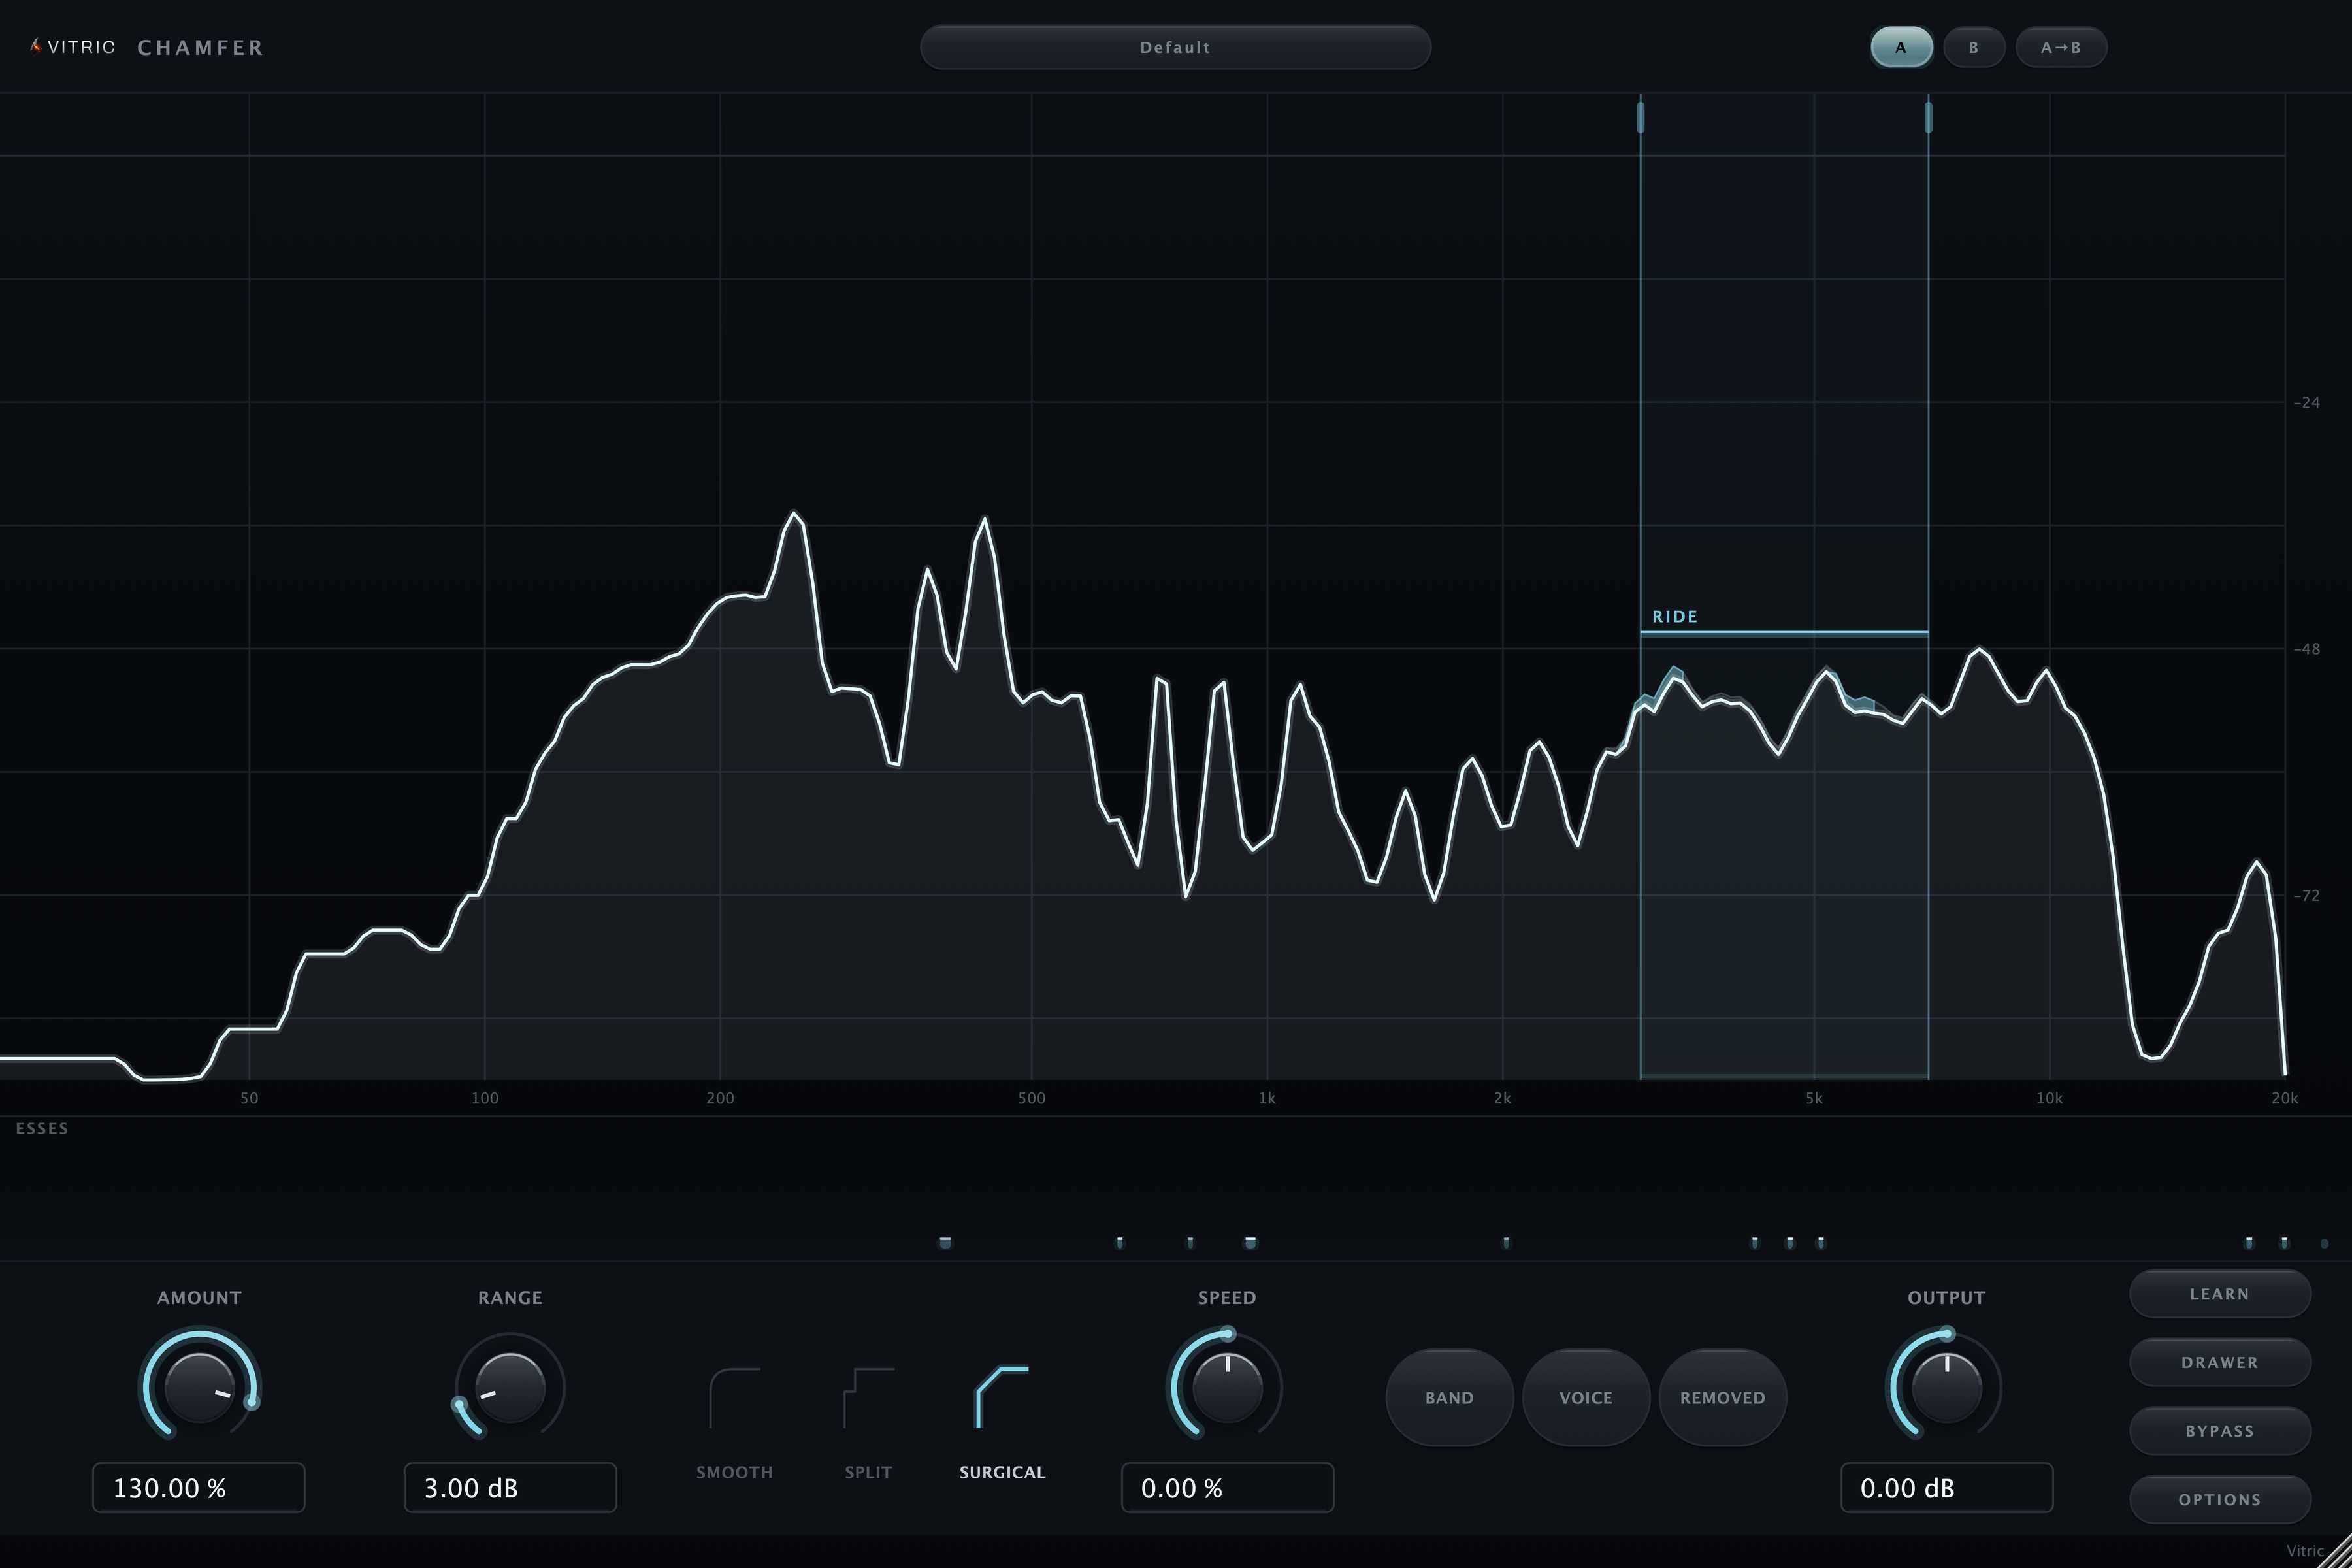
Task: Toggle the BAND listen button
Action: click(1449, 1397)
